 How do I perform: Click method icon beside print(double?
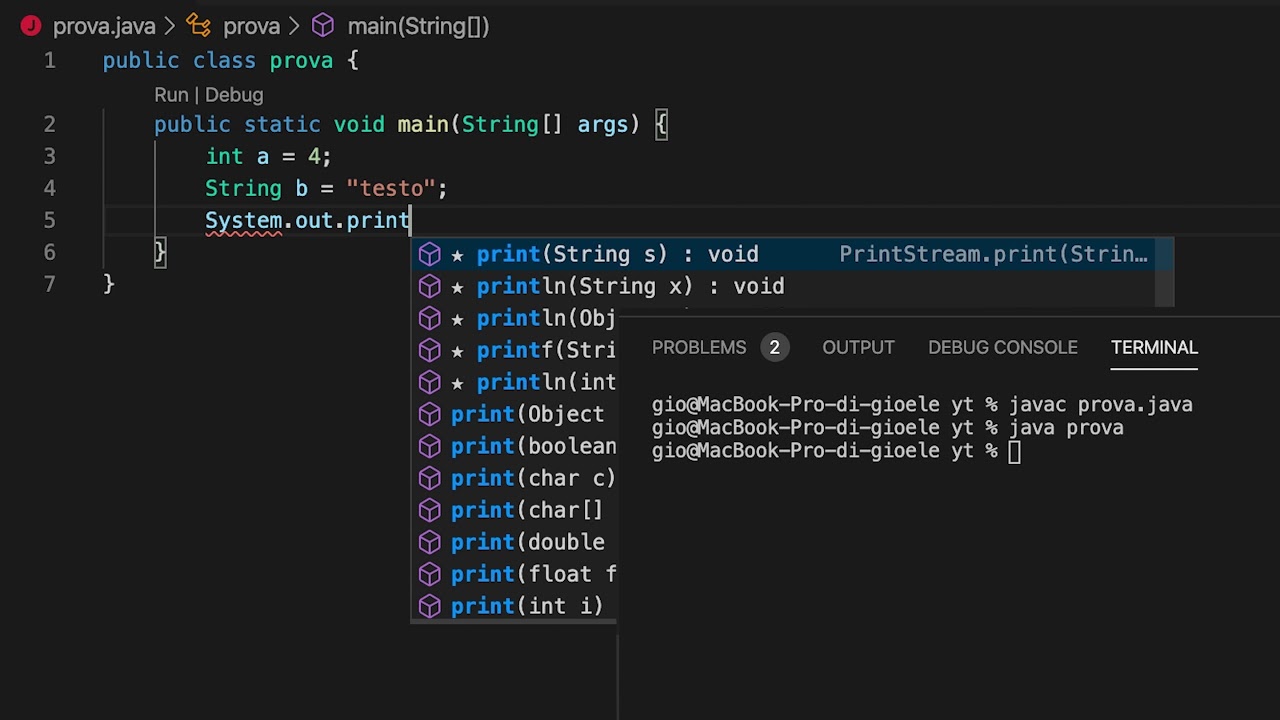click(x=430, y=542)
